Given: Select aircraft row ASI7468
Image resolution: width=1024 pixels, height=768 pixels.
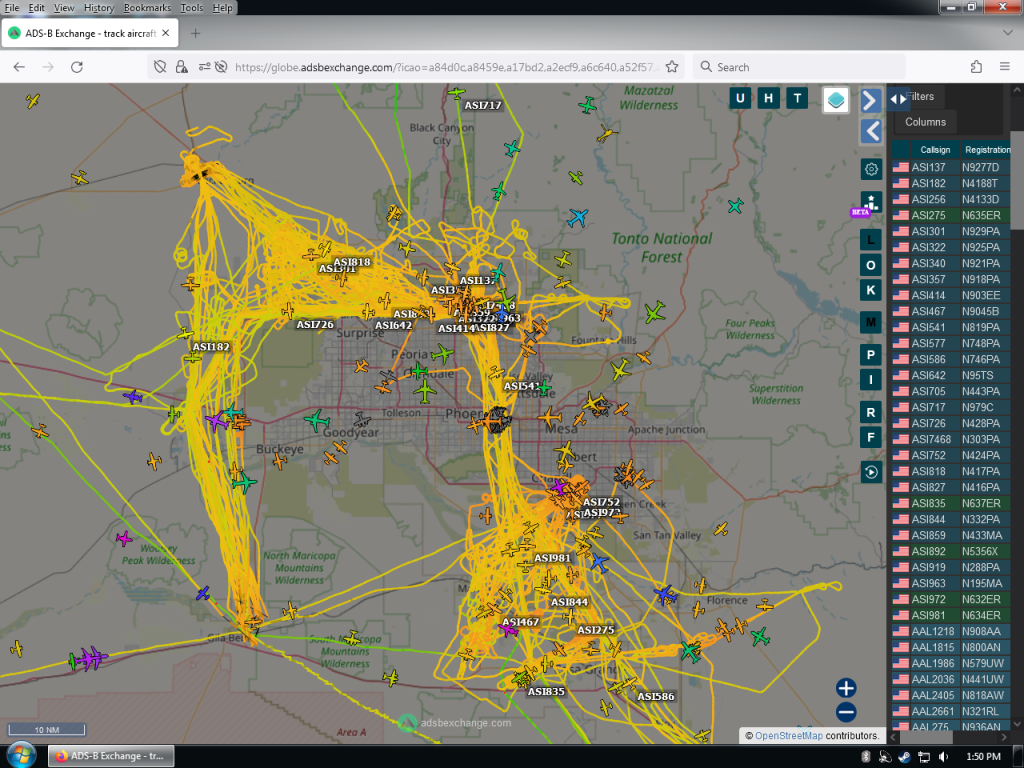Looking at the screenshot, I should click(951, 440).
